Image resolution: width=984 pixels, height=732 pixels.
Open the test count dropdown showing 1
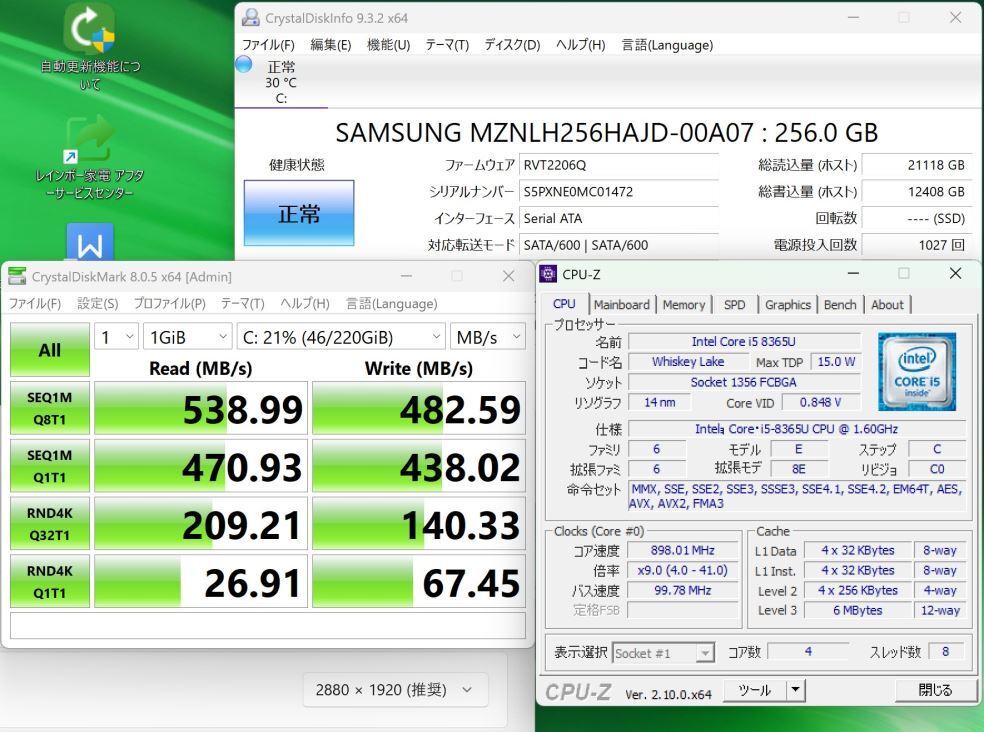(x=116, y=337)
